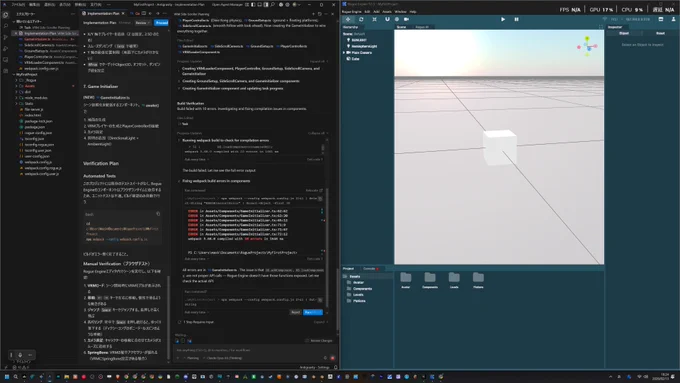Select the Object tab in the Inspector
The width and height of the screenshot is (680, 383).
click(x=624, y=33)
